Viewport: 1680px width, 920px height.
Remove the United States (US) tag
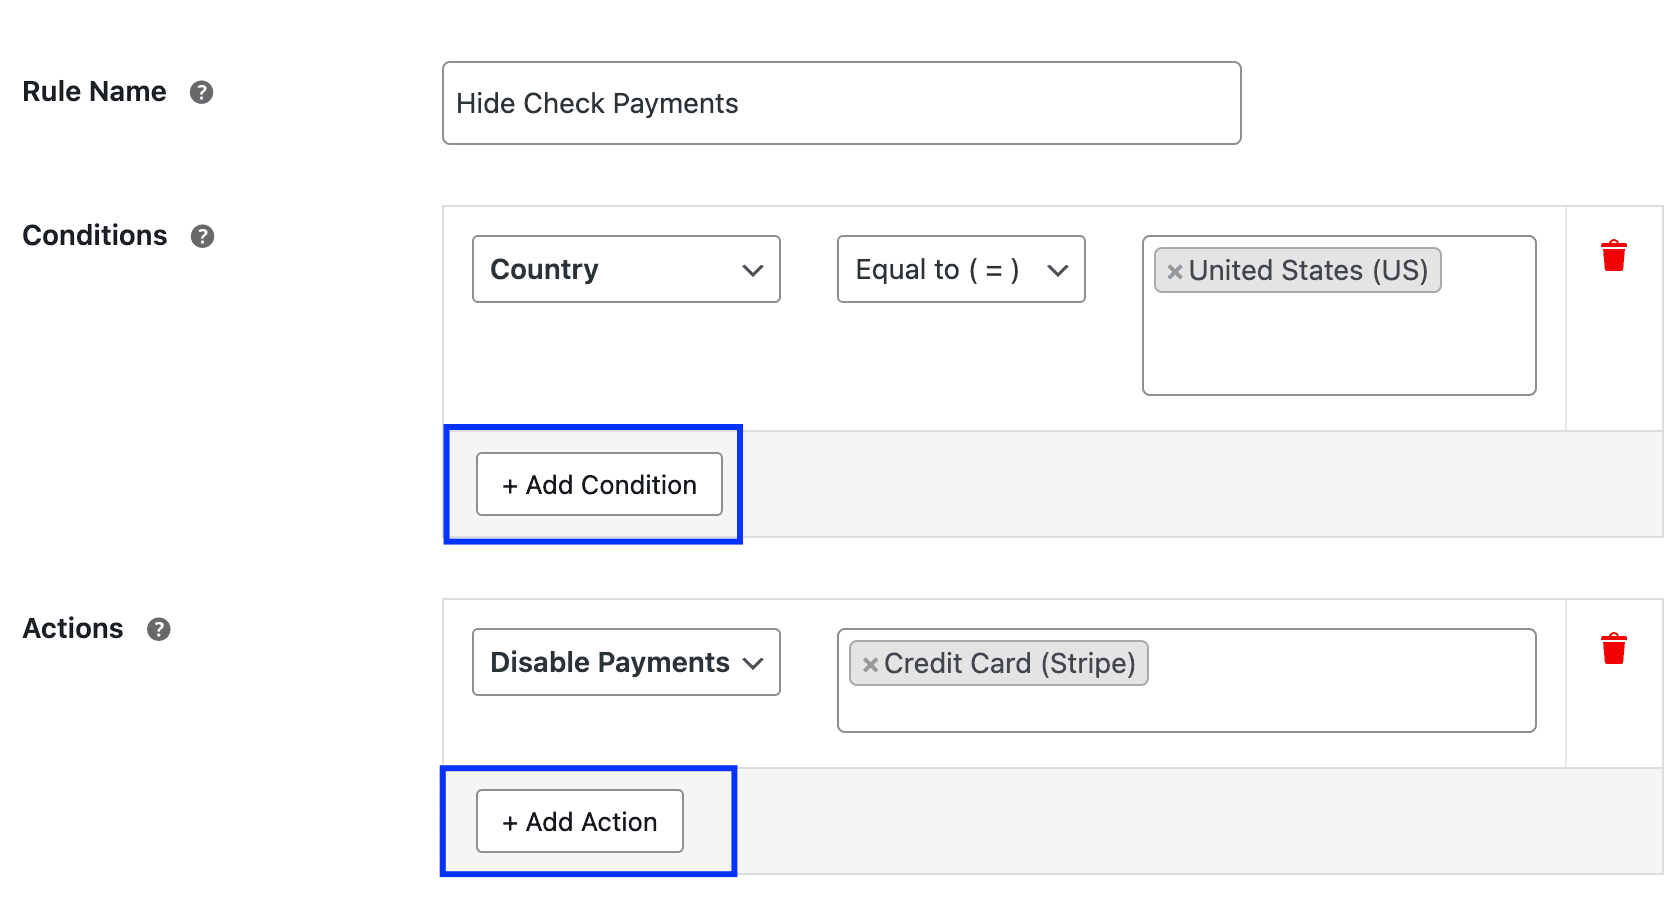coord(1174,270)
